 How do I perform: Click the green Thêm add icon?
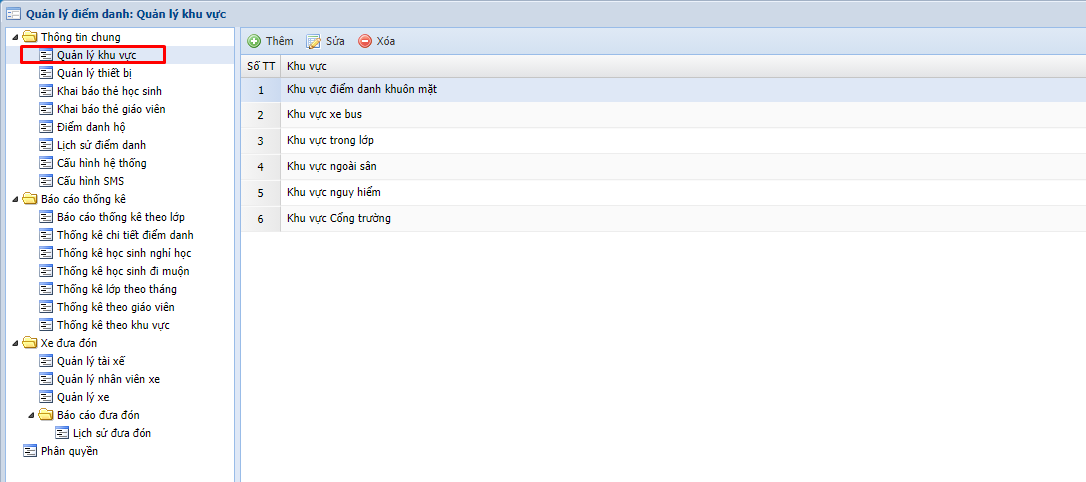click(255, 41)
